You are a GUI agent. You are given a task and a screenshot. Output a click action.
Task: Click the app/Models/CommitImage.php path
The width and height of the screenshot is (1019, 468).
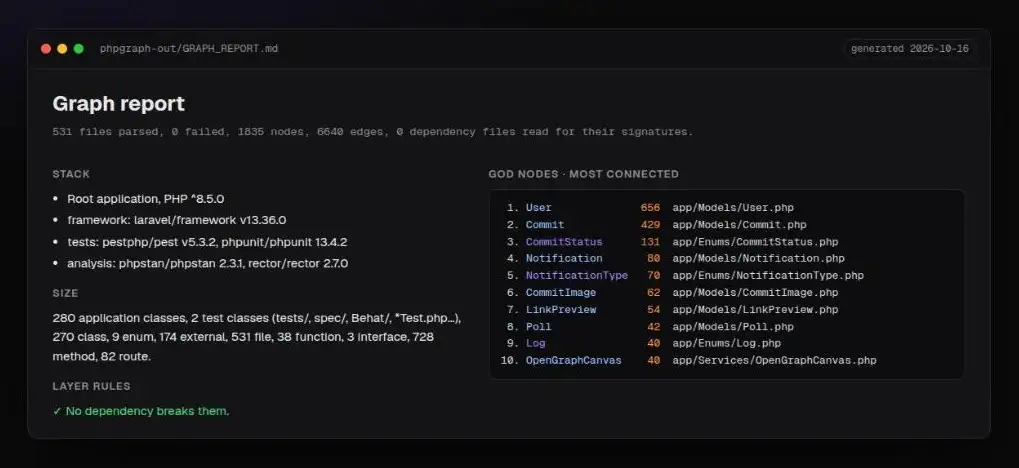[755, 292]
